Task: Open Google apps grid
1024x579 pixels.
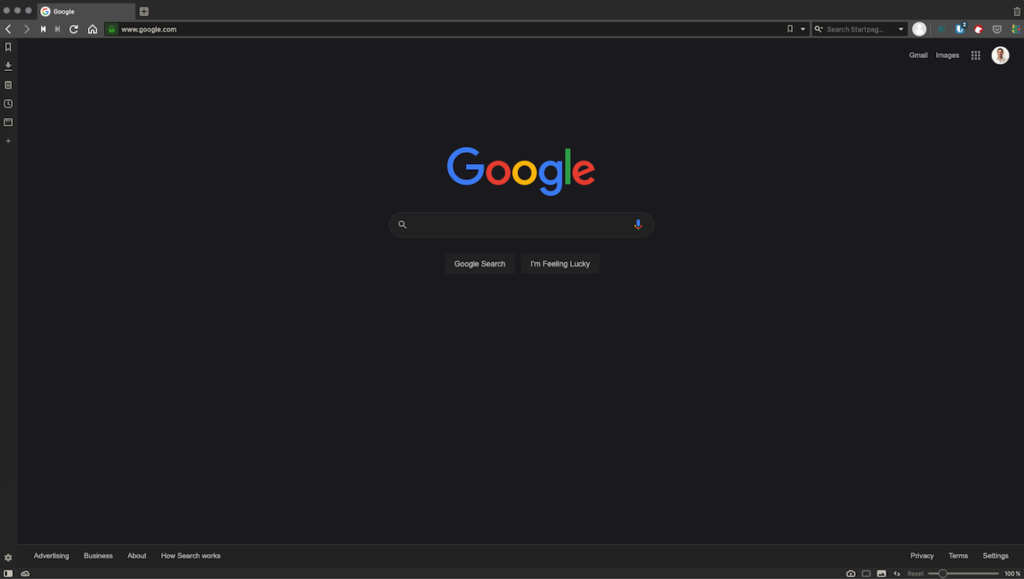Action: tap(976, 55)
